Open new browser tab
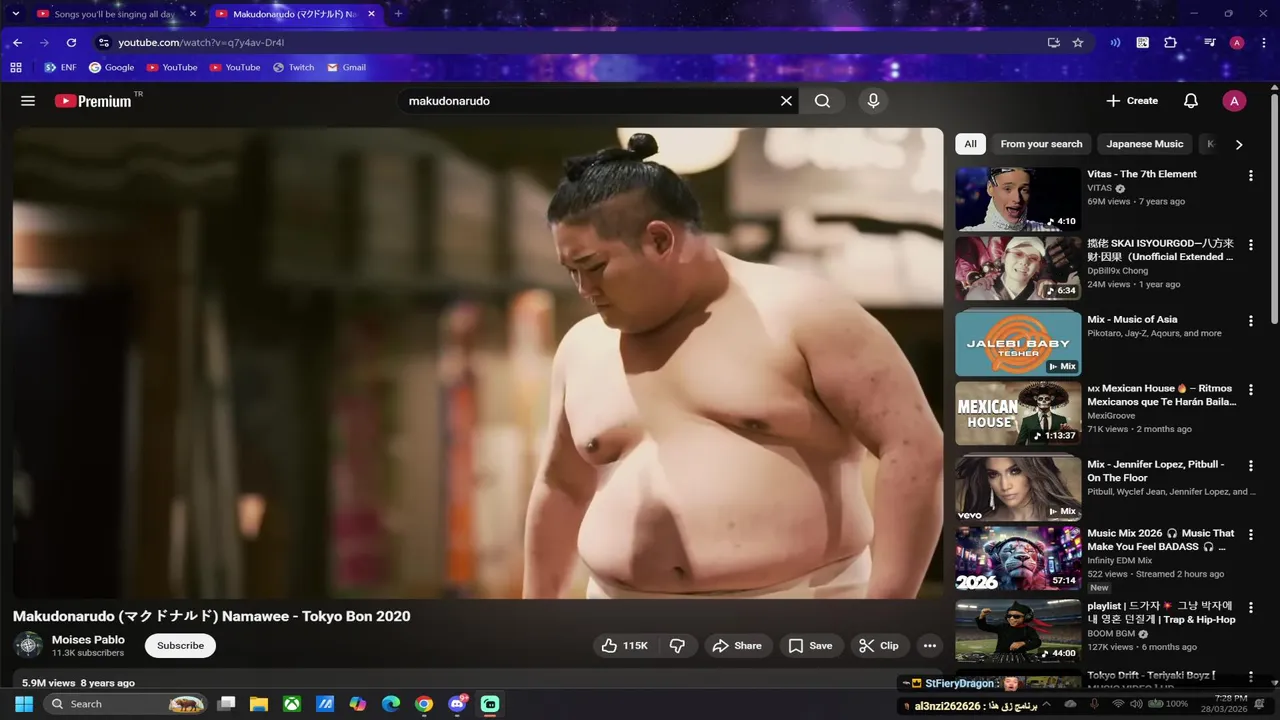The height and width of the screenshot is (720, 1280). [x=398, y=14]
